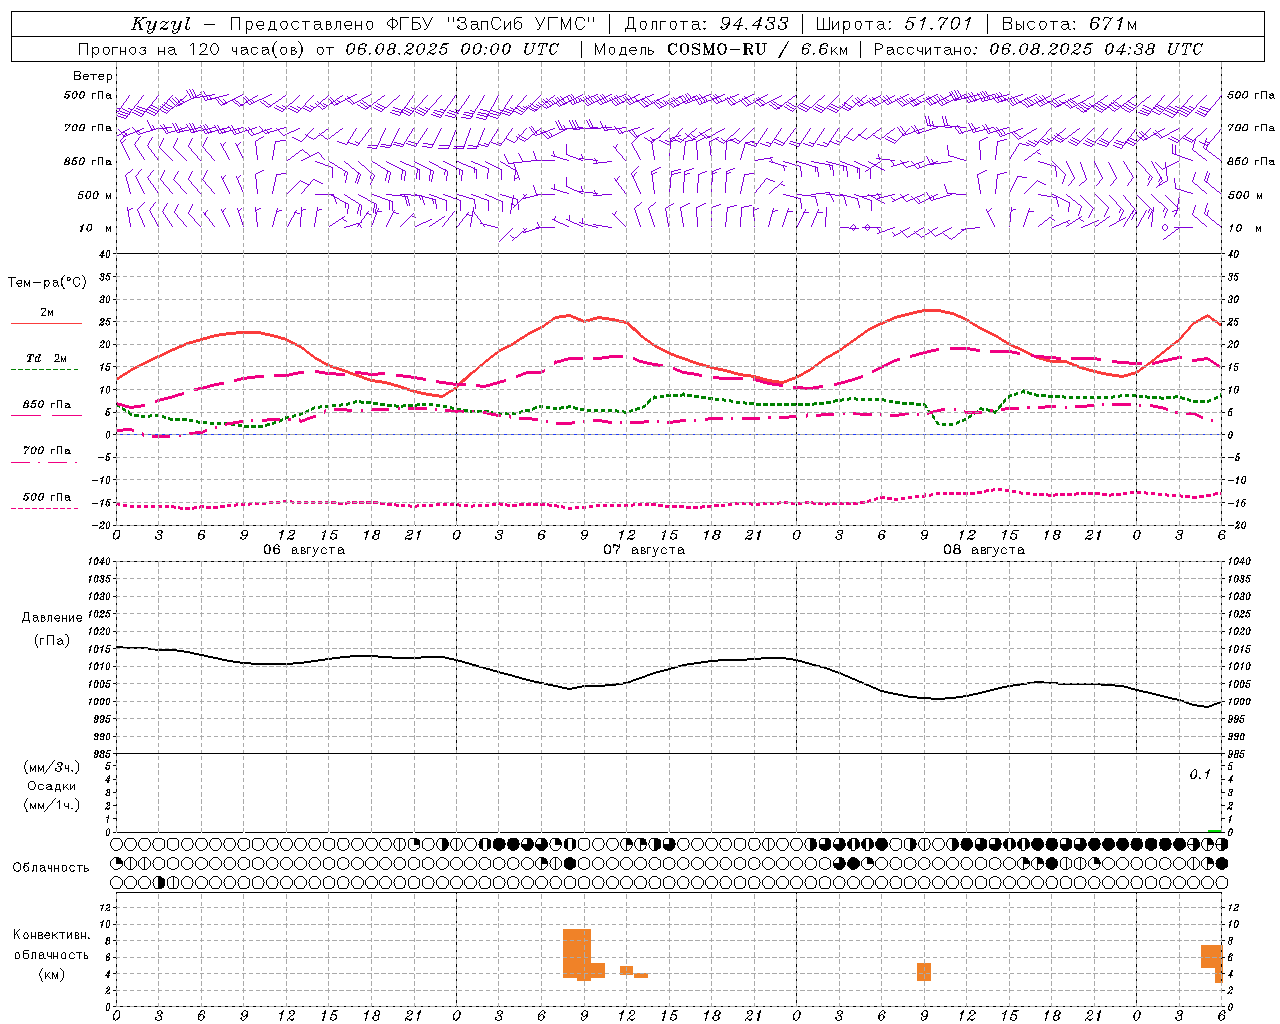Select the 06 августа date label

click(x=304, y=550)
